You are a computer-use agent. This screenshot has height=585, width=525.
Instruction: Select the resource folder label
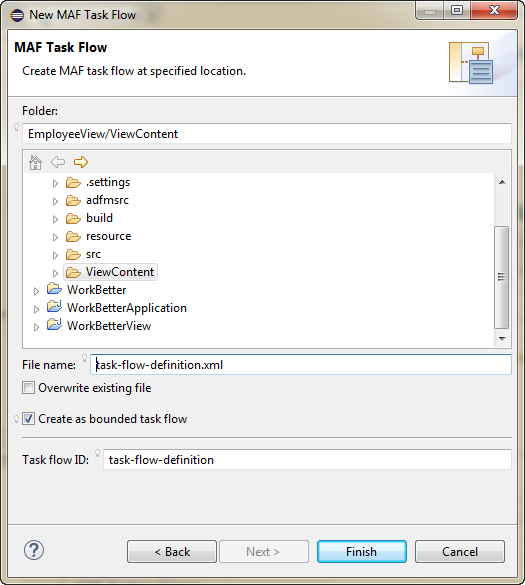tap(108, 236)
